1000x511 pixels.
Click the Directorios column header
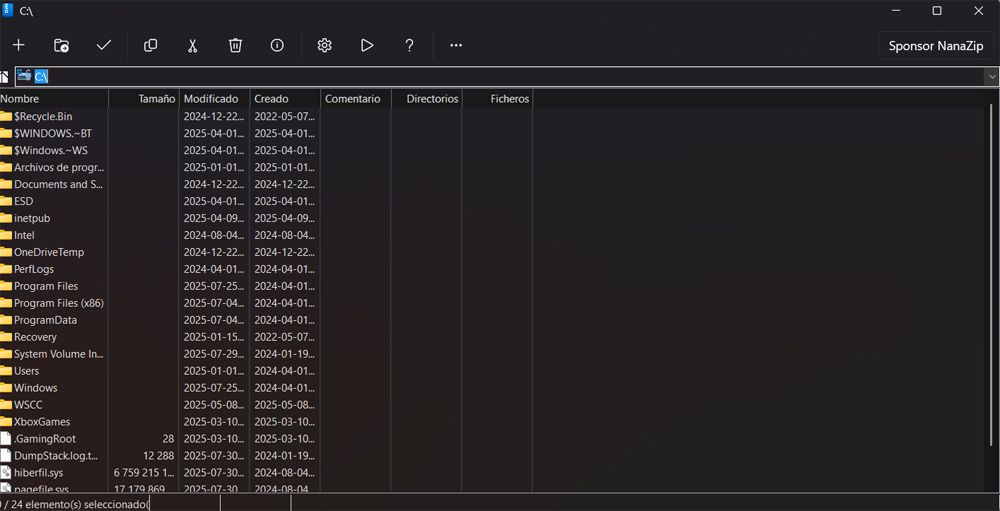click(426, 99)
